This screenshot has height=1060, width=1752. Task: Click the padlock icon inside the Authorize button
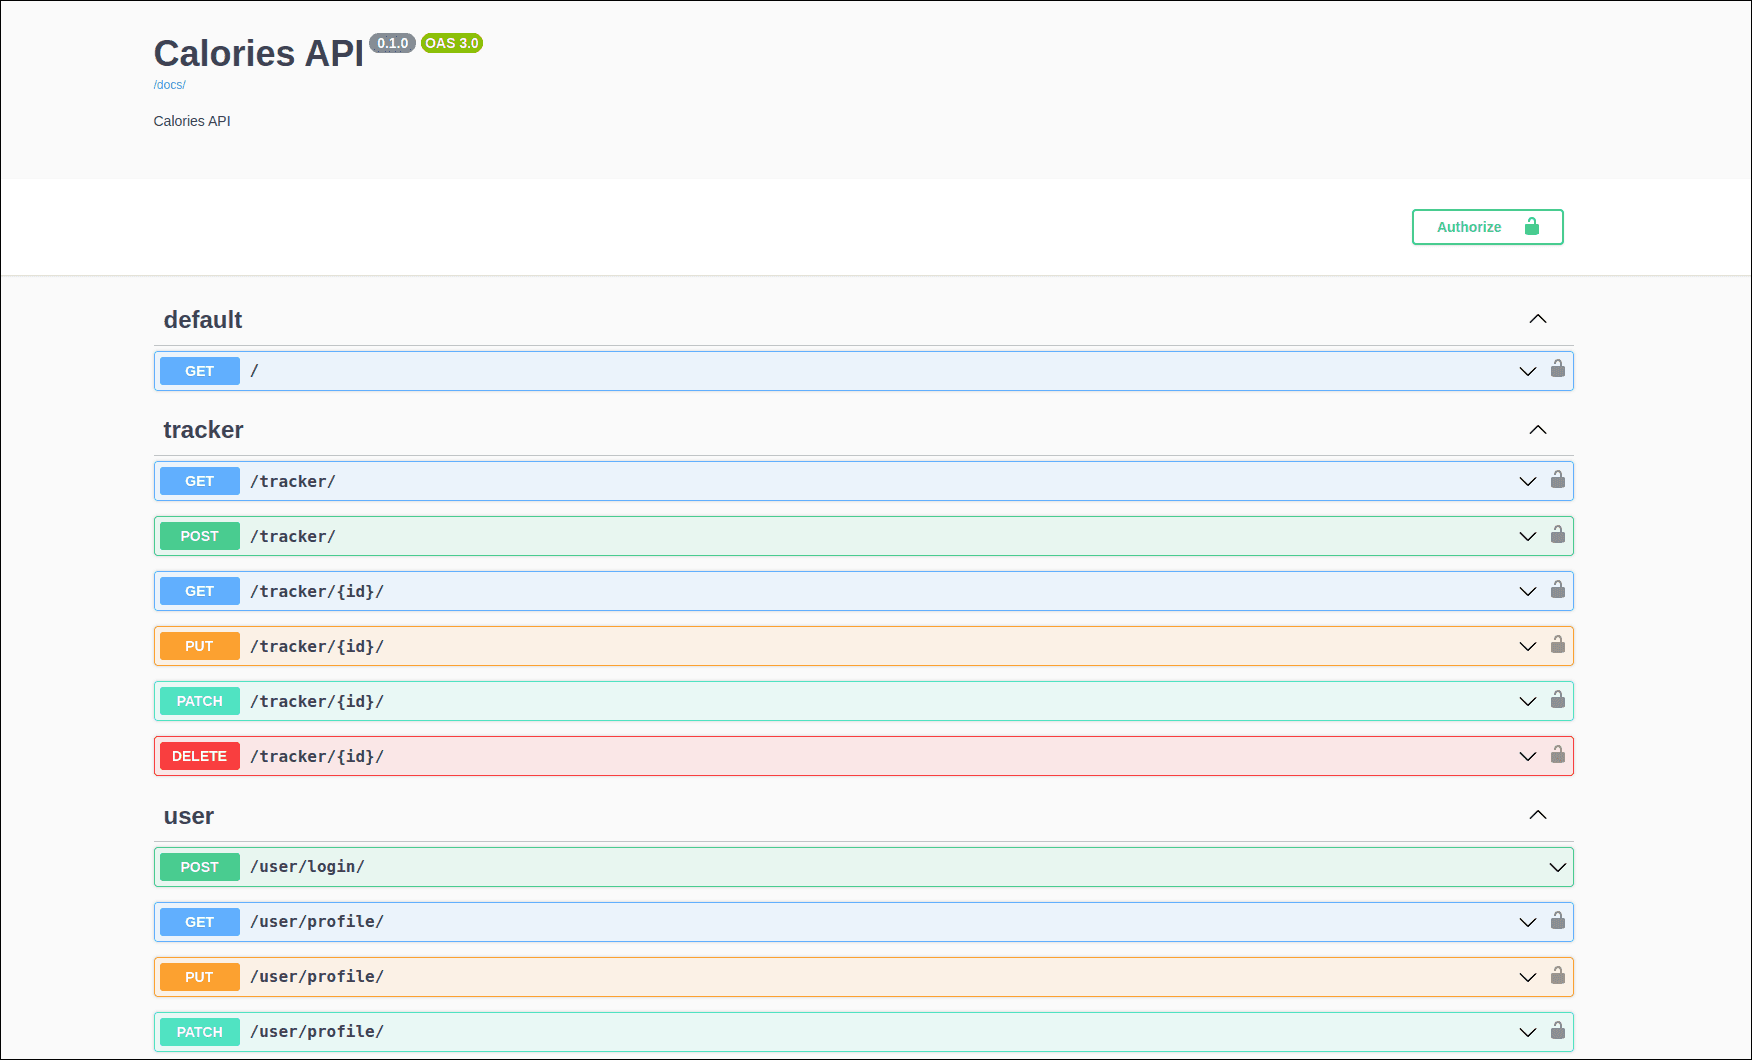[x=1530, y=227]
